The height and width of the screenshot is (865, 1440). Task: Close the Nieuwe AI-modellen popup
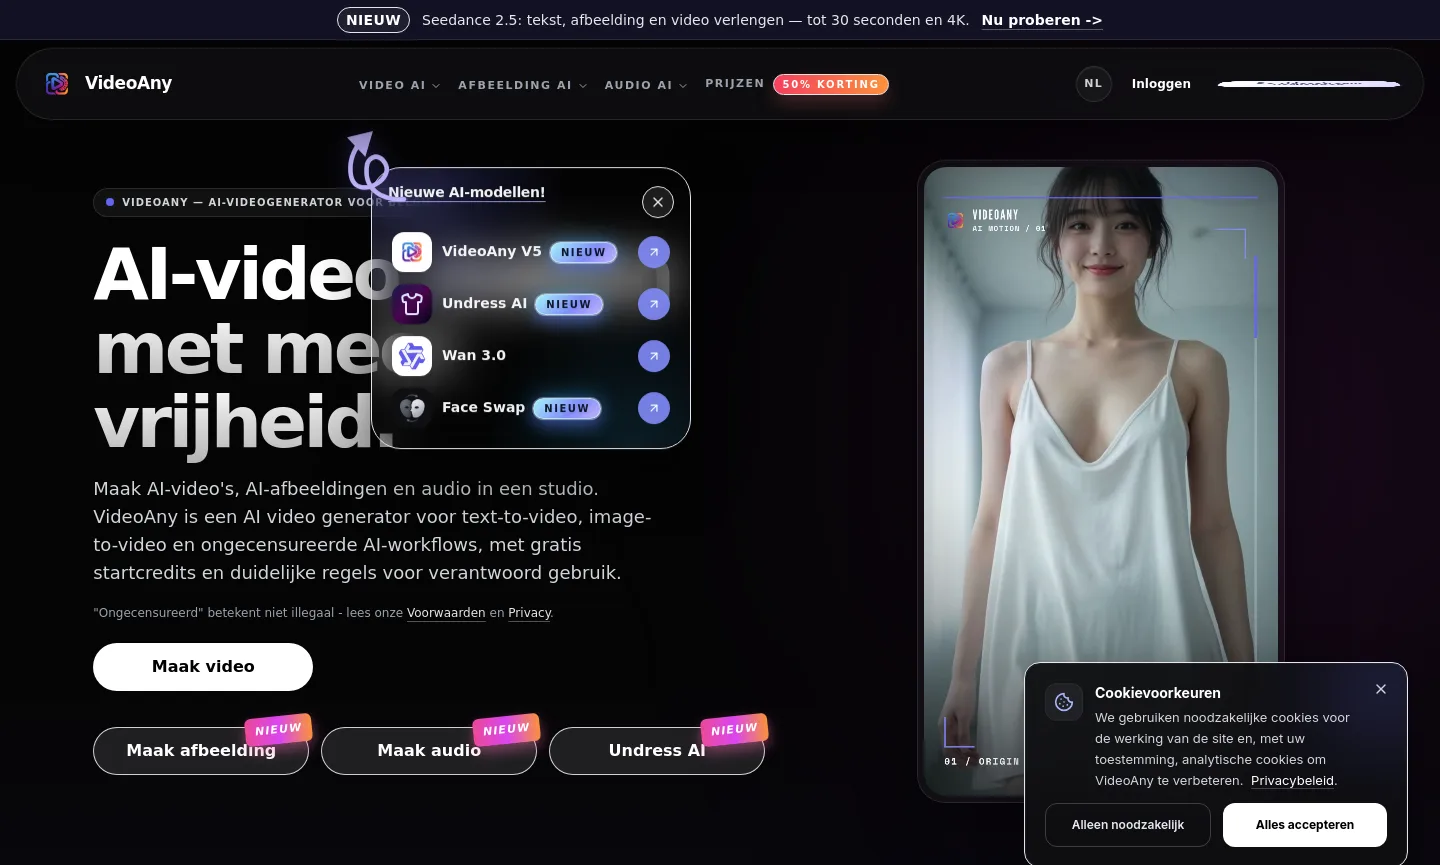pos(658,202)
